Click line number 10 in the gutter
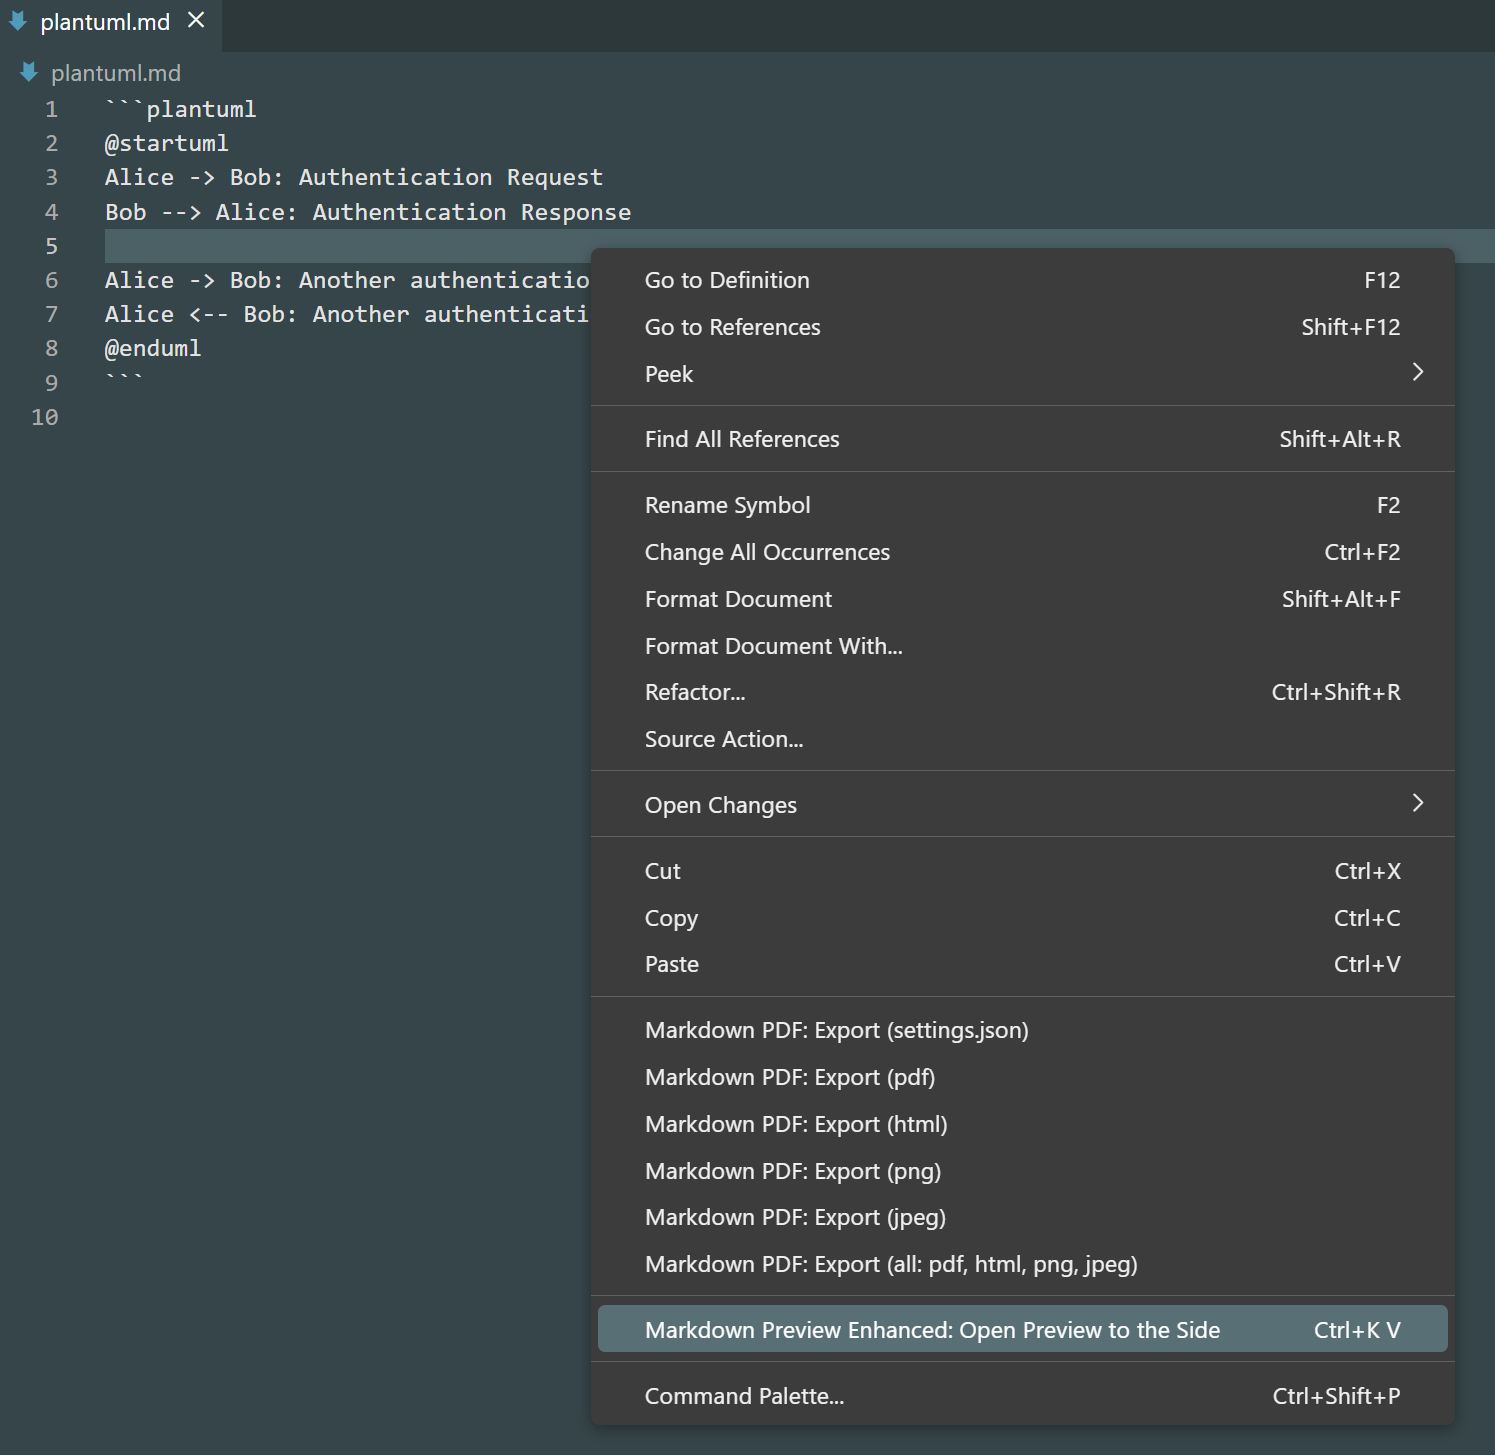This screenshot has height=1455, width=1495. coord(45,417)
